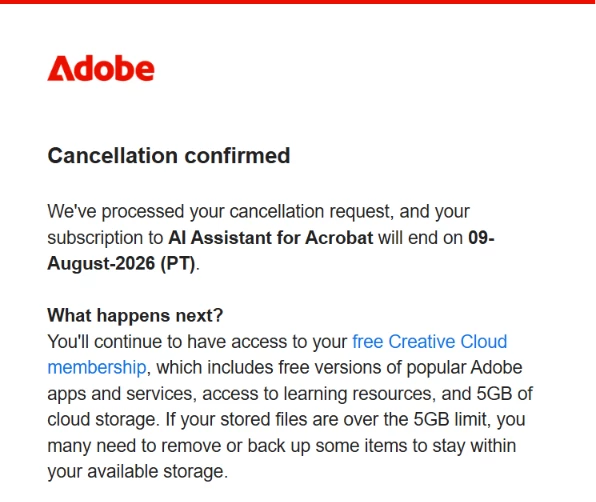Viewport: 596px width, 502px height.
Task: Click the bold "AI Assistant for Acrobat" text
Action: tap(271, 238)
